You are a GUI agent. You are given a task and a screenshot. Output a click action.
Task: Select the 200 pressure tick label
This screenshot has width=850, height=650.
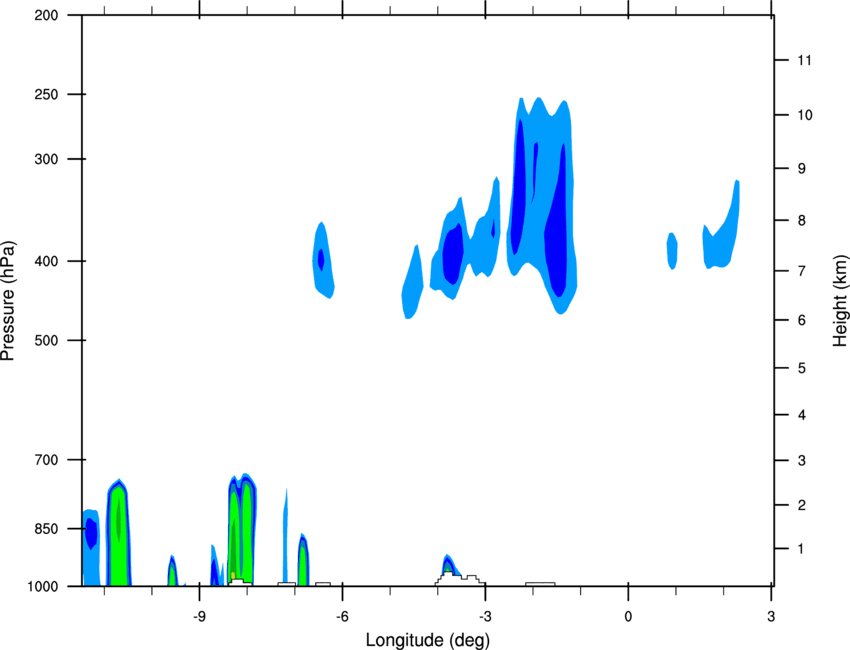tap(46, 15)
